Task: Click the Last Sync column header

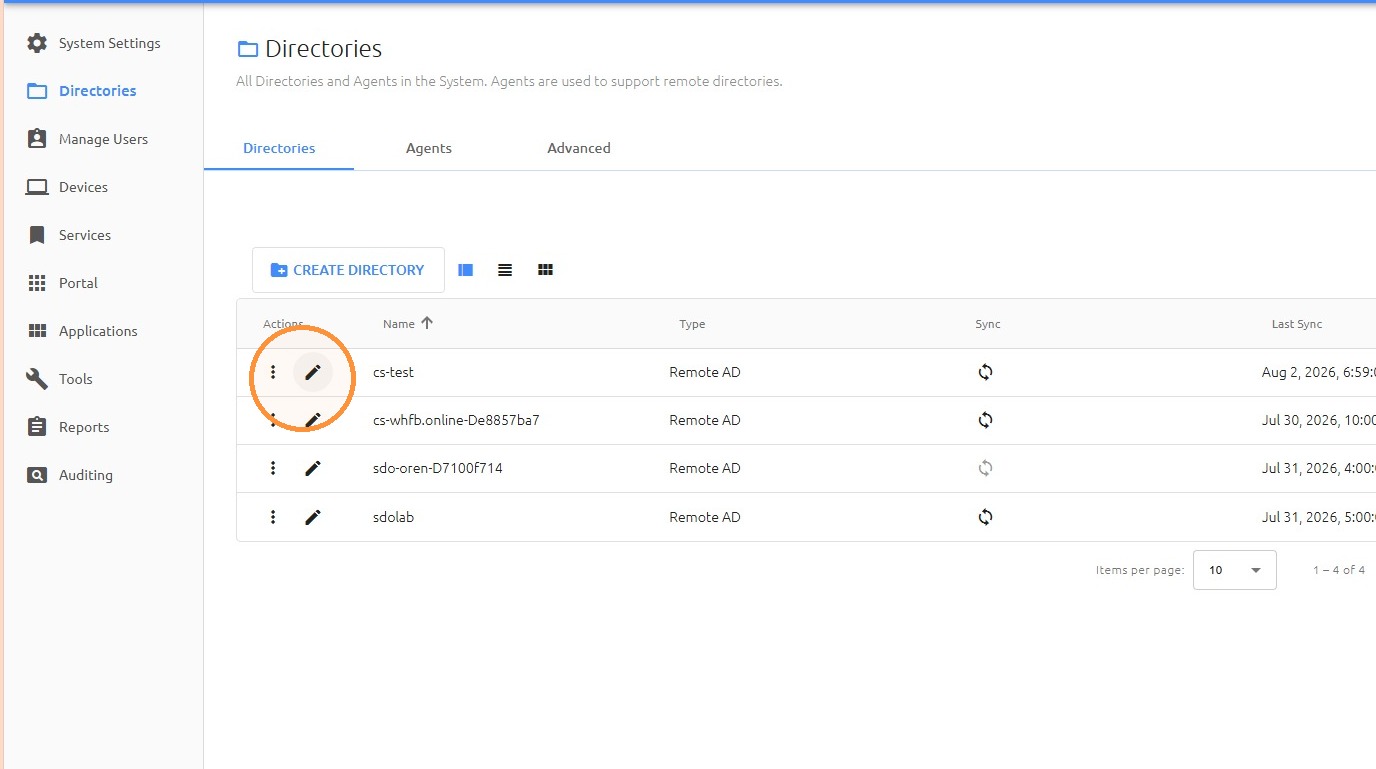Action: [x=1297, y=324]
